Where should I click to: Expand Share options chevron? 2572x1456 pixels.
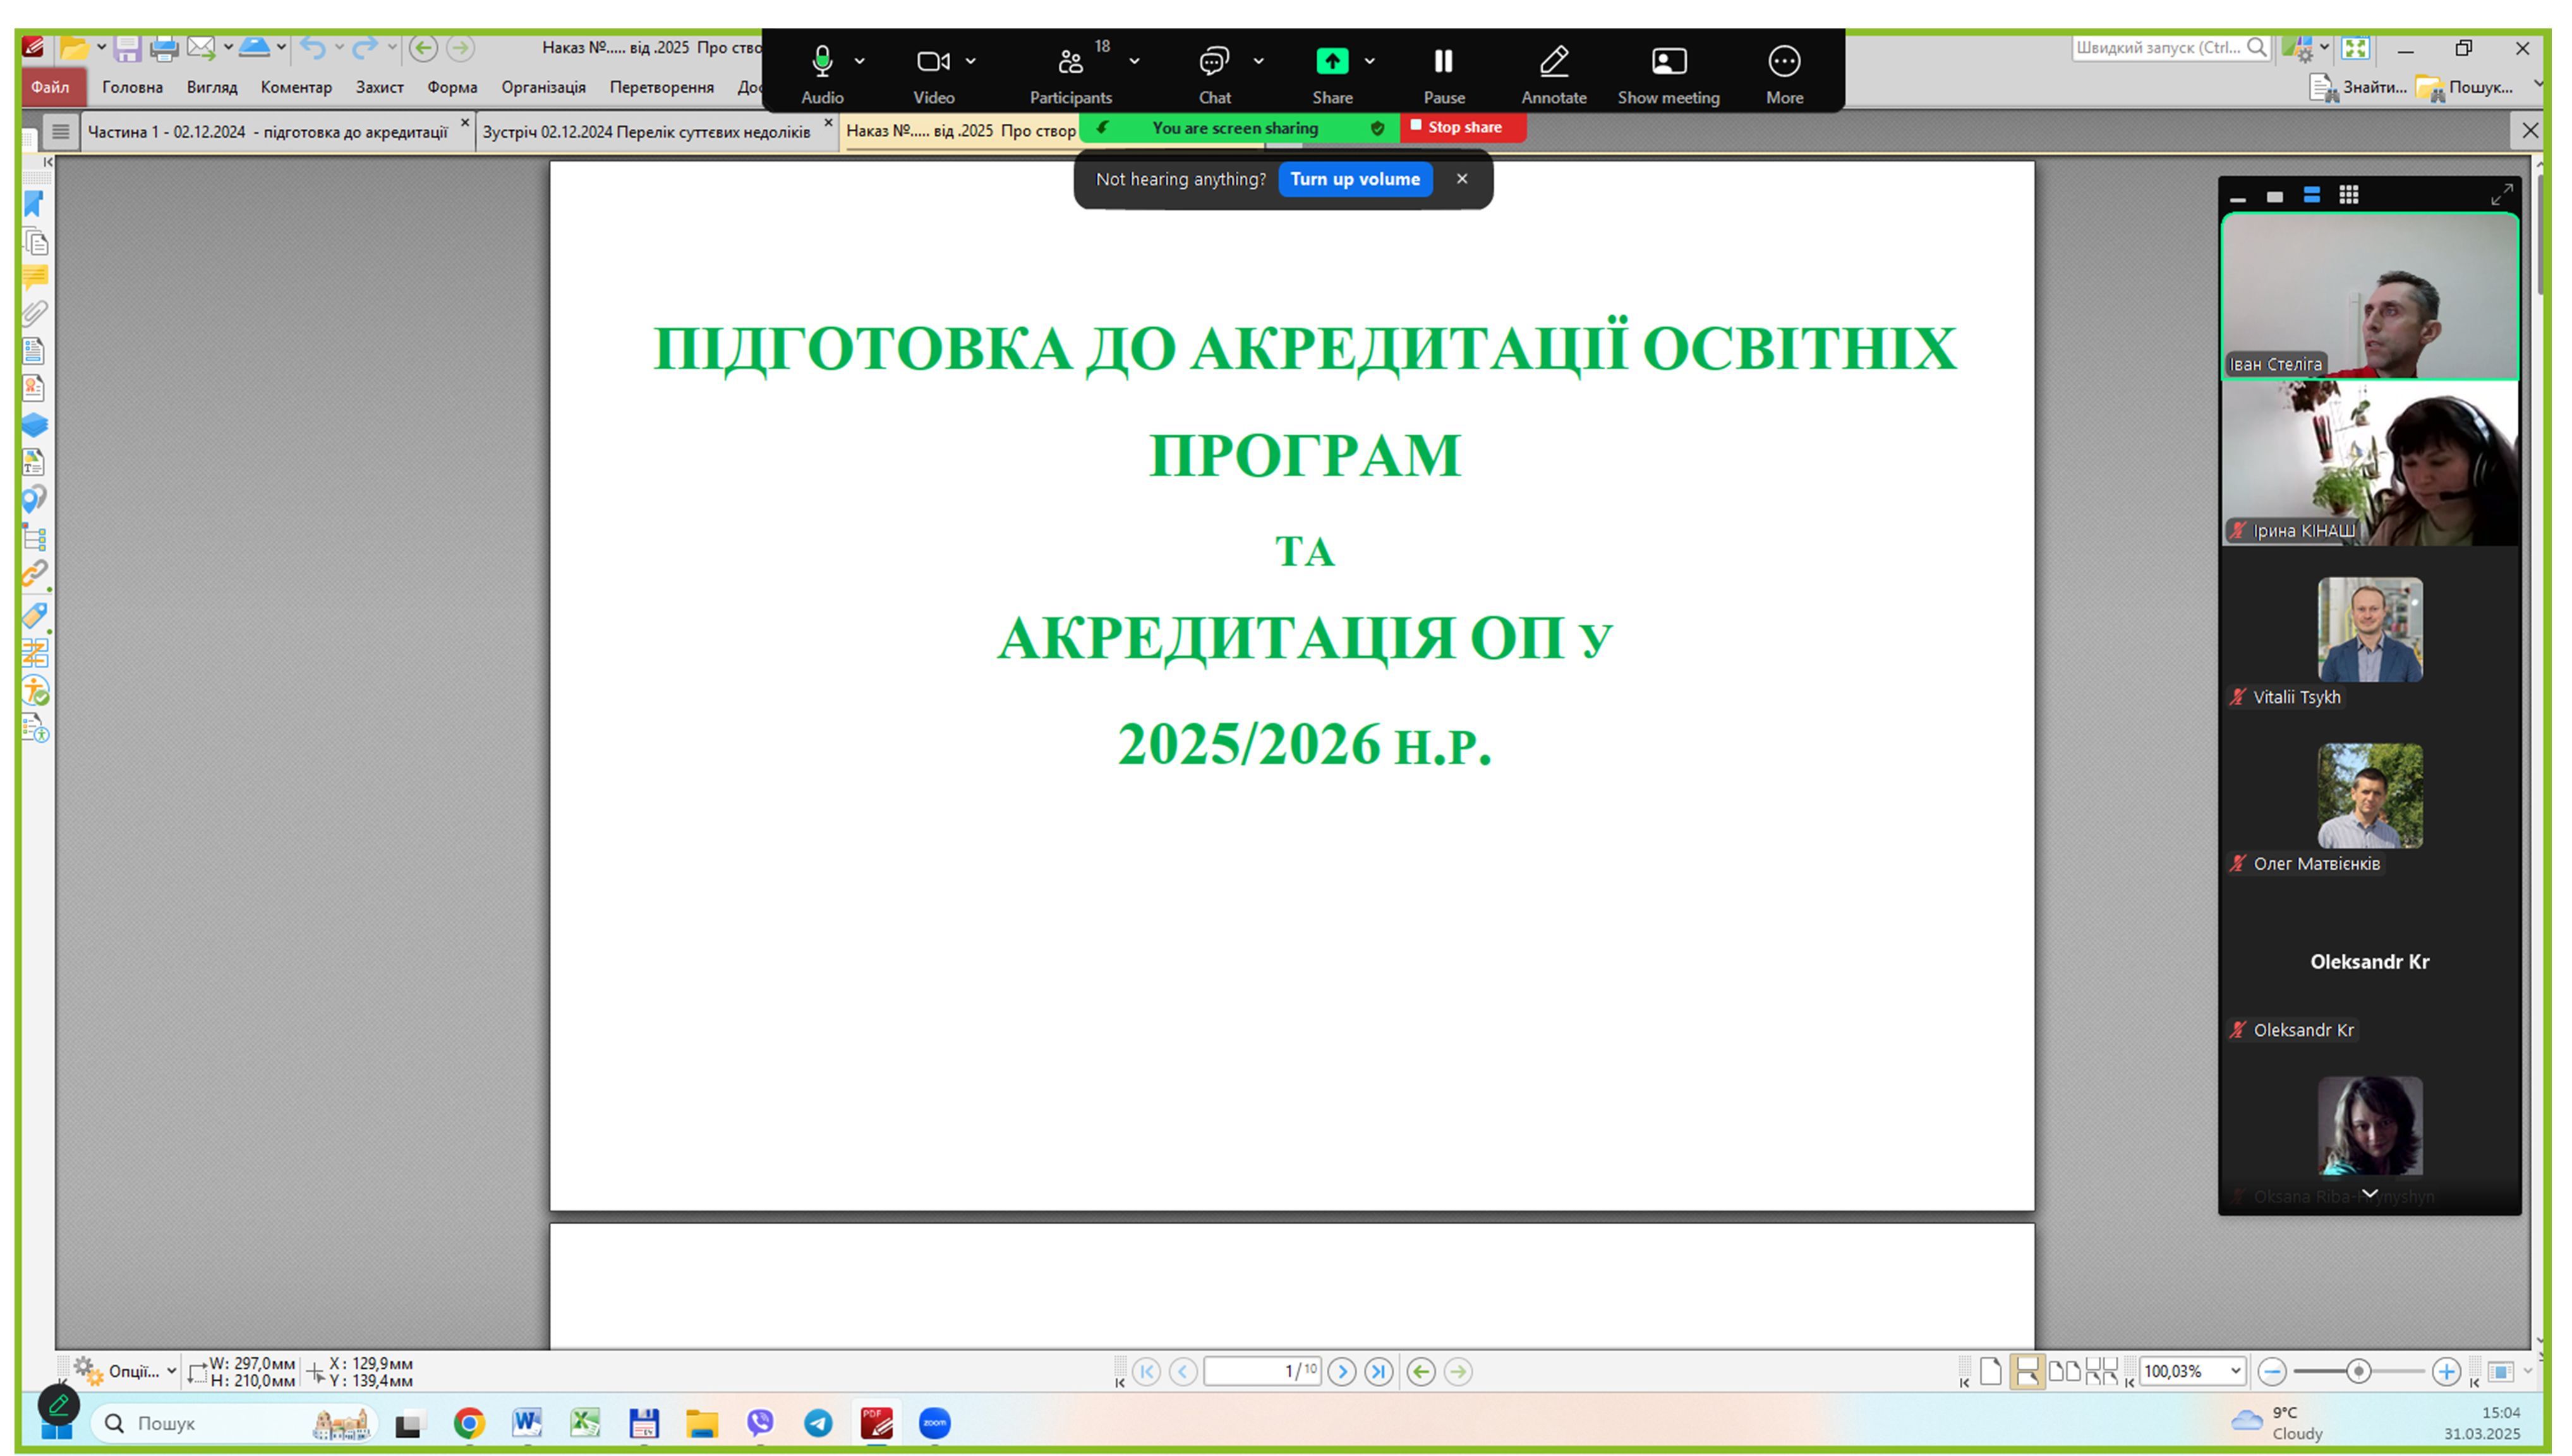pyautogui.click(x=1370, y=62)
